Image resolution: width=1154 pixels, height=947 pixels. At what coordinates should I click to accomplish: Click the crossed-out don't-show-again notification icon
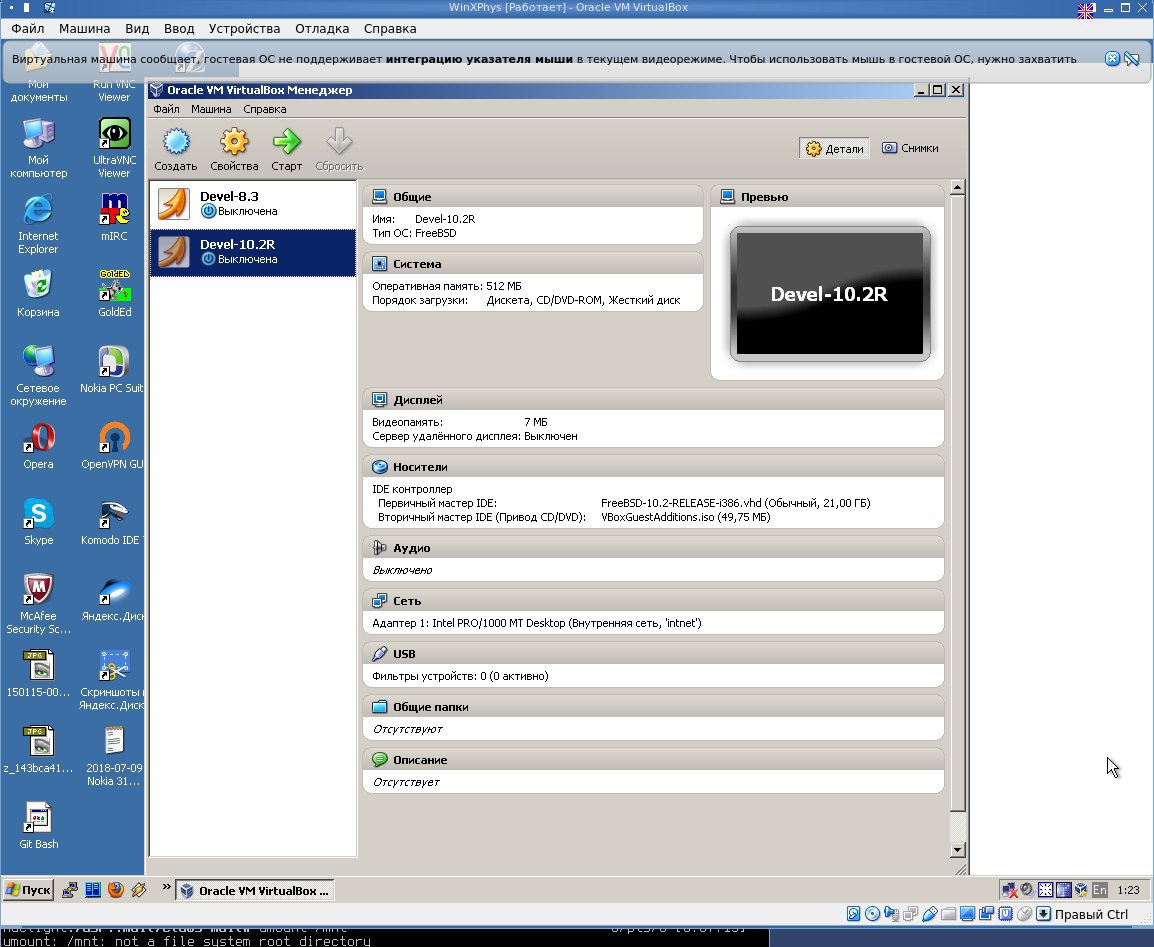tap(1132, 59)
